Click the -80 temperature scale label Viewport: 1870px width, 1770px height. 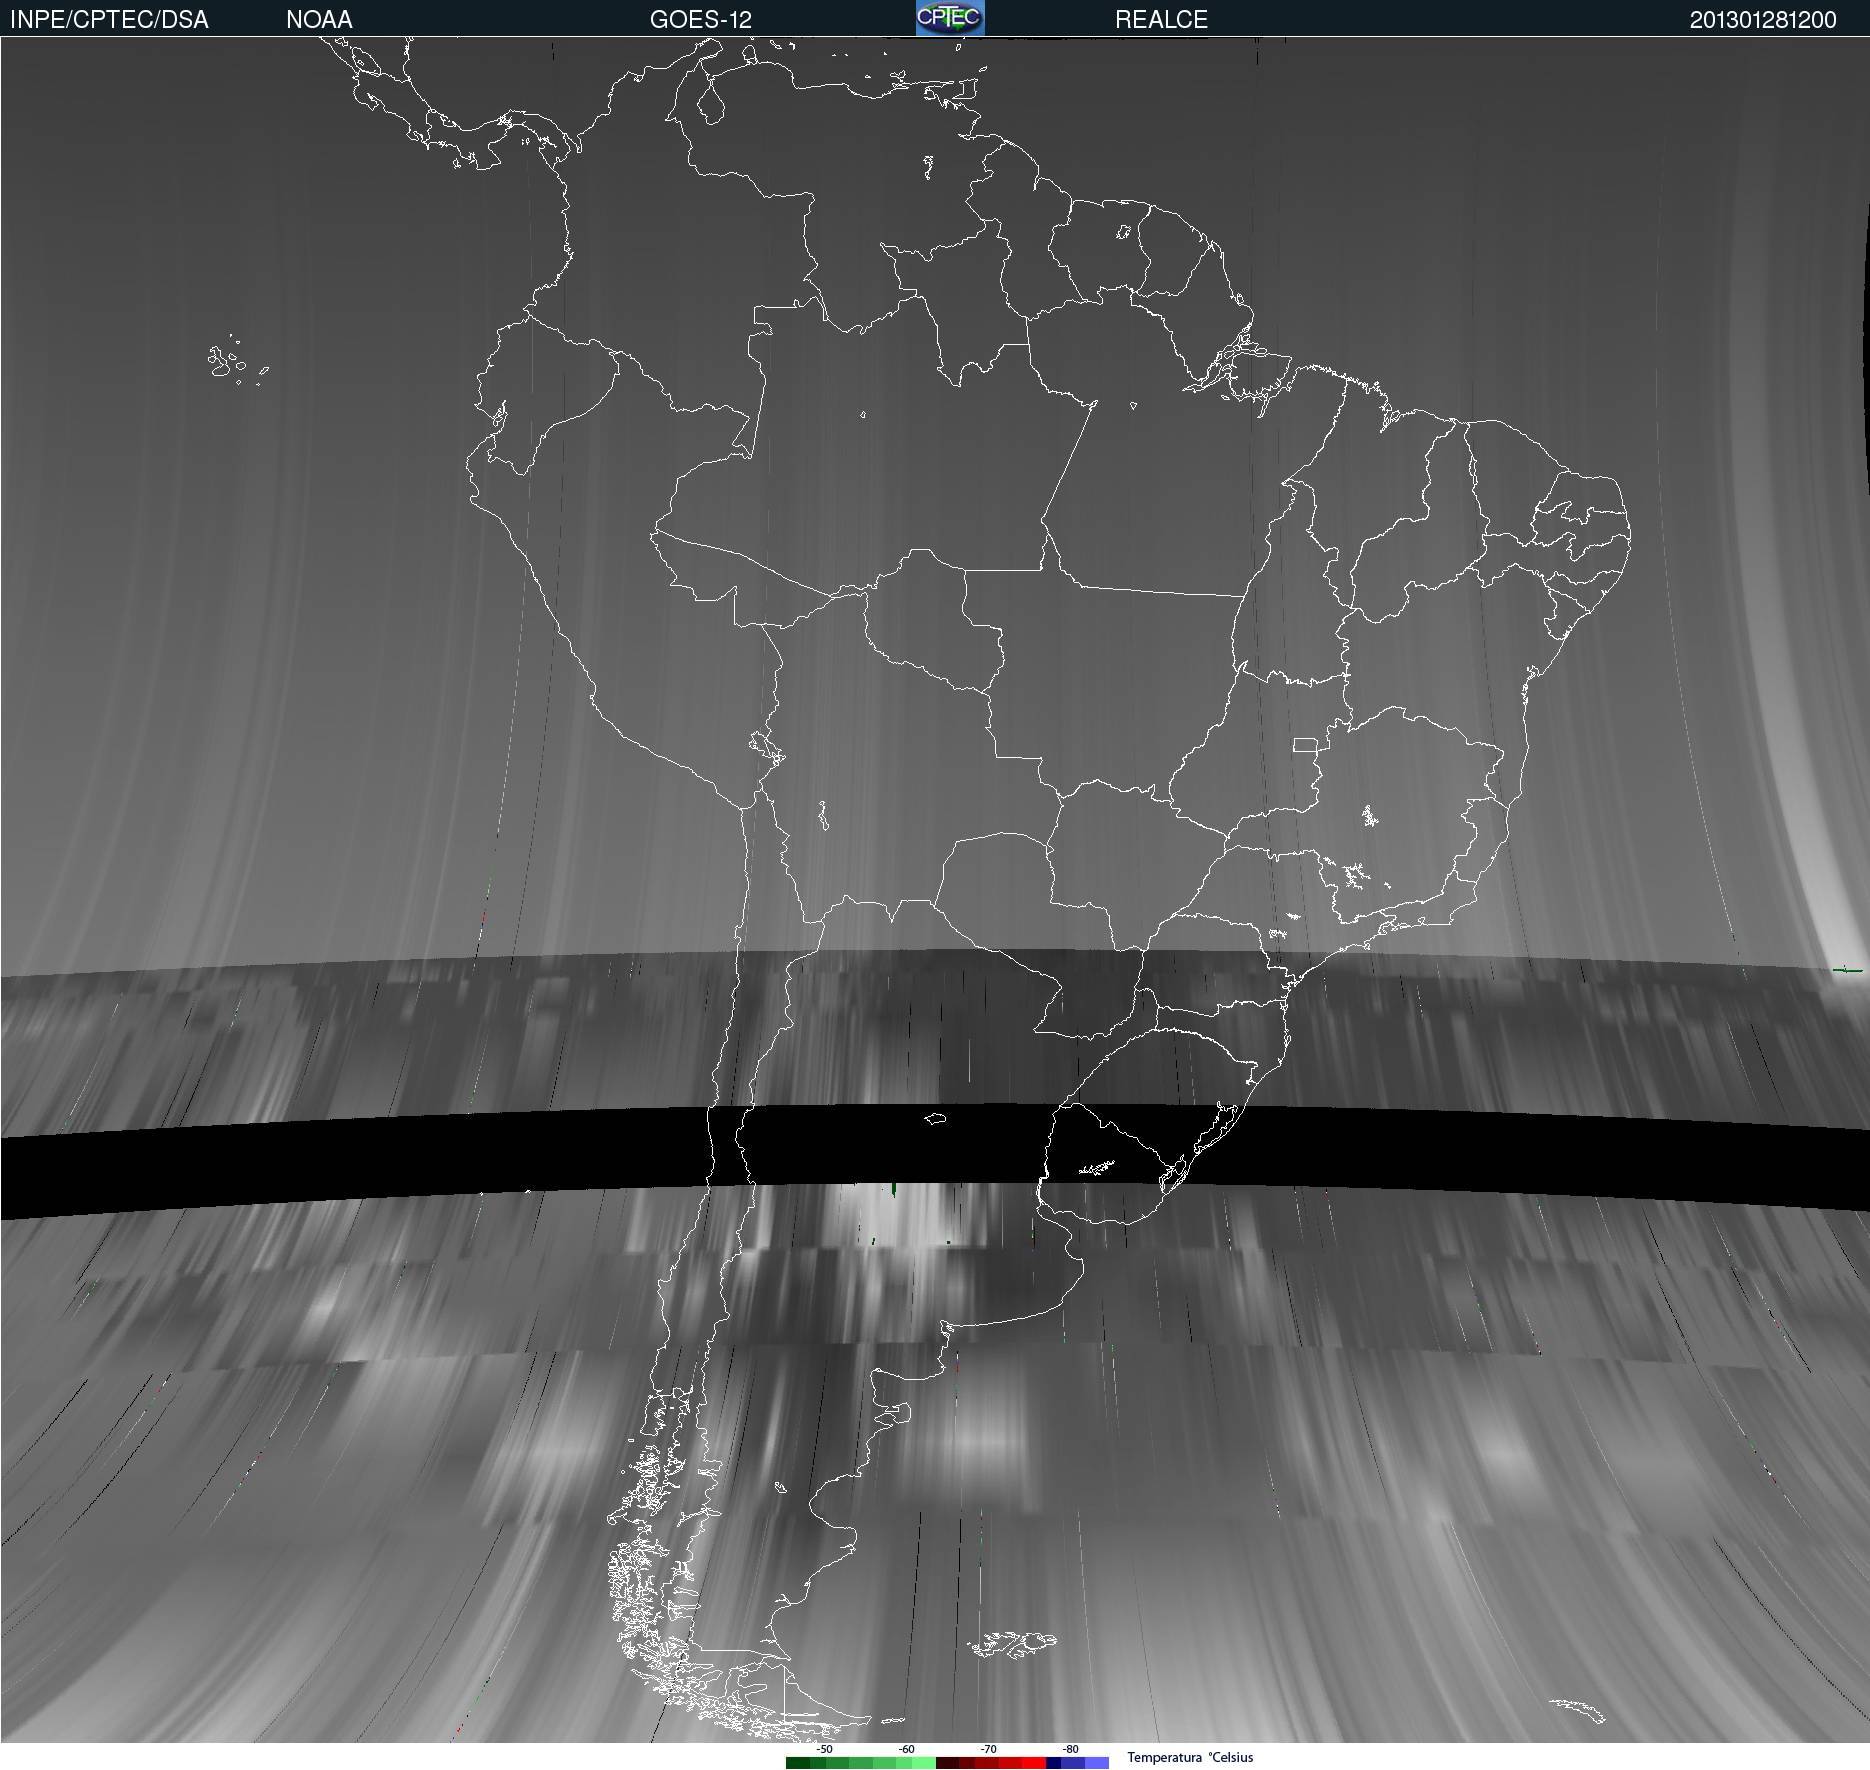(x=1070, y=1749)
